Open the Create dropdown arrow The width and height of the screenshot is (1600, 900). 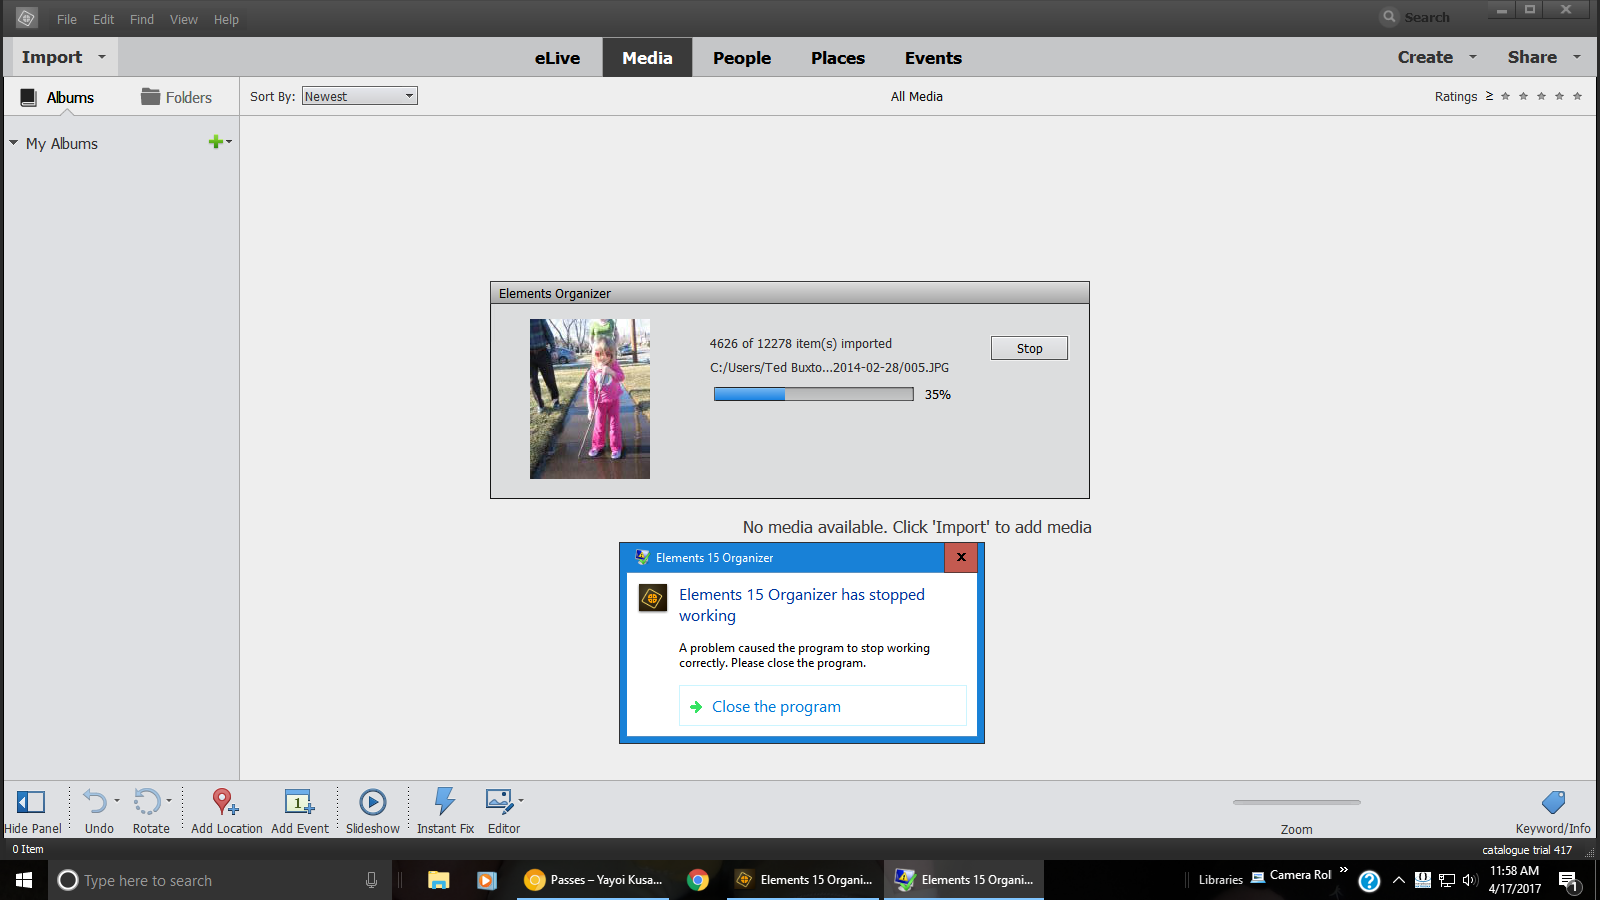(1472, 57)
